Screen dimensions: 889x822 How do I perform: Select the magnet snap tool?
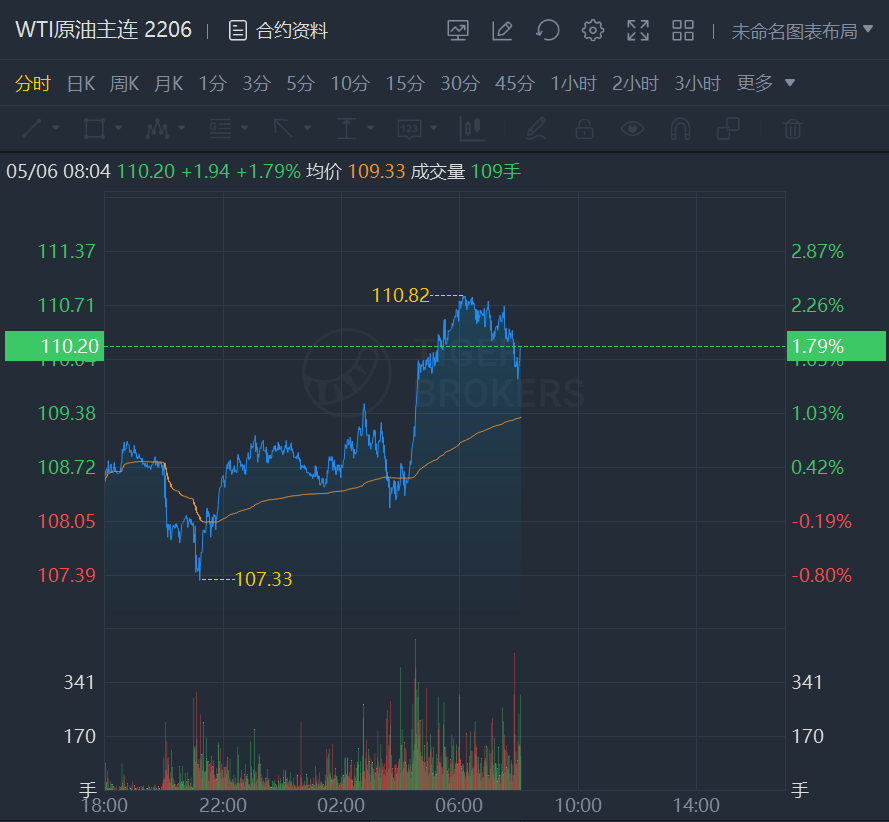pyautogui.click(x=680, y=129)
